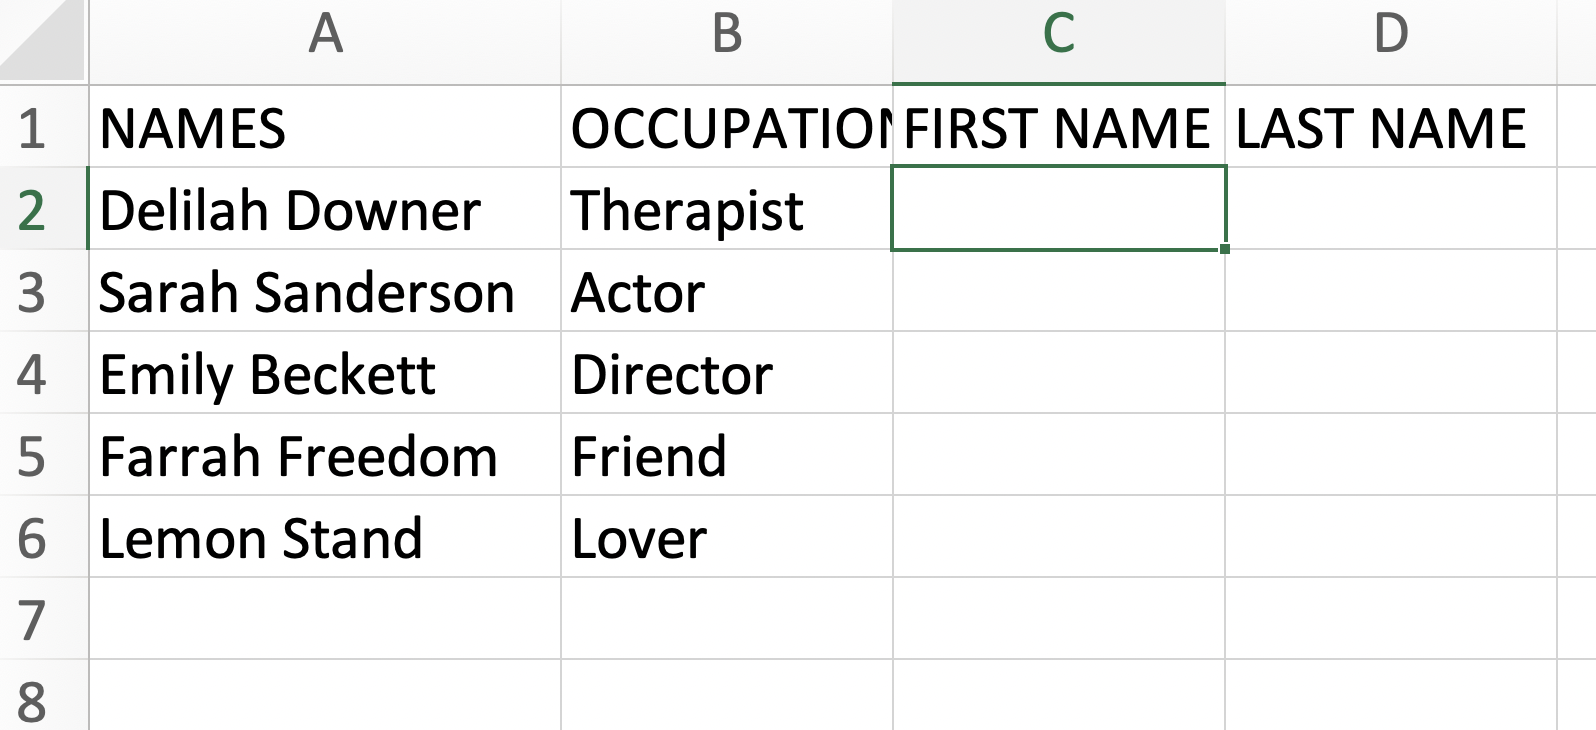Click the LAST NAME header cell

coord(1391,127)
